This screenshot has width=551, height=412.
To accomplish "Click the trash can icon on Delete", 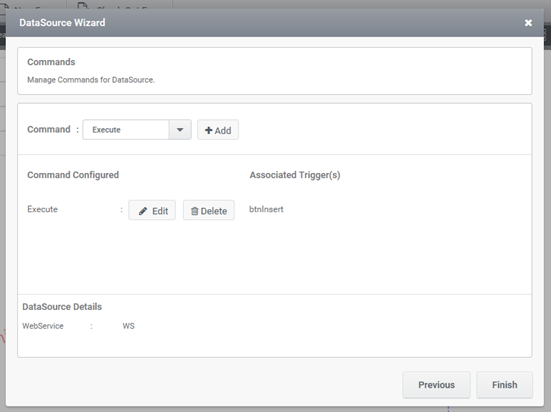I will [194, 211].
